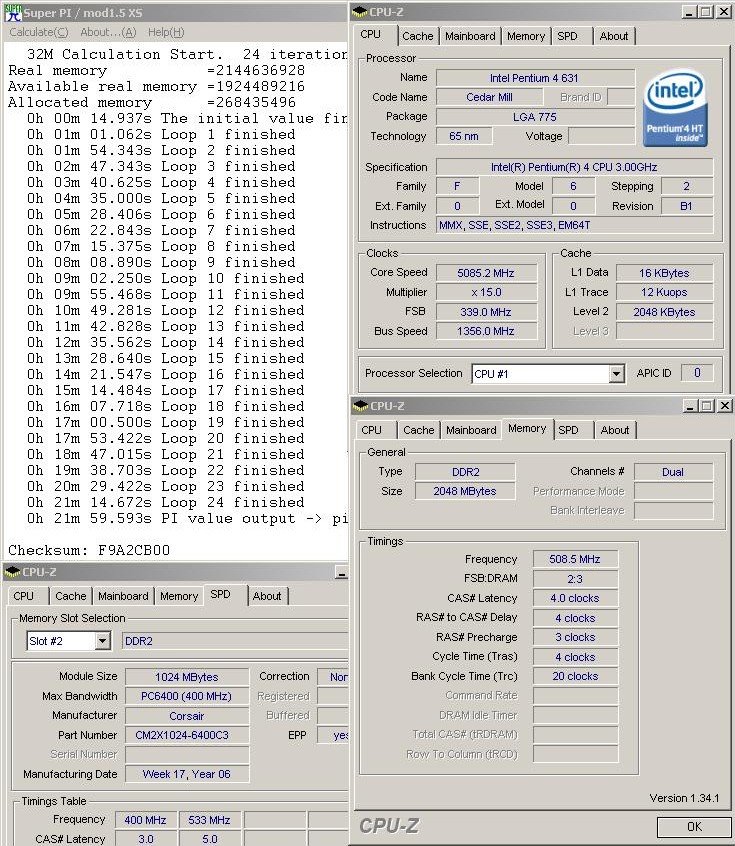Expand the Memory Slot Selection Slot #2 dropdown
This screenshot has width=735, height=846.
tap(101, 641)
